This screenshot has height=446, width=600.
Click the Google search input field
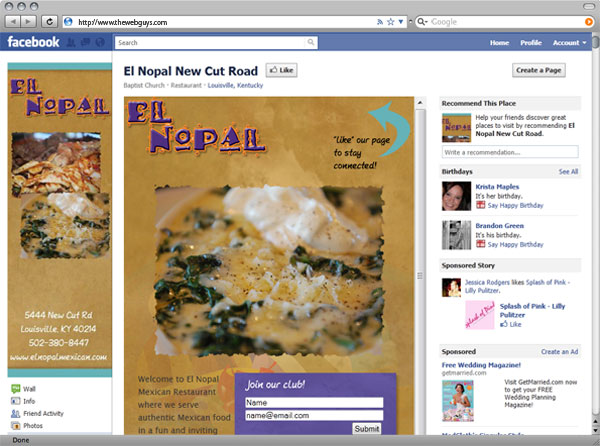pos(505,22)
